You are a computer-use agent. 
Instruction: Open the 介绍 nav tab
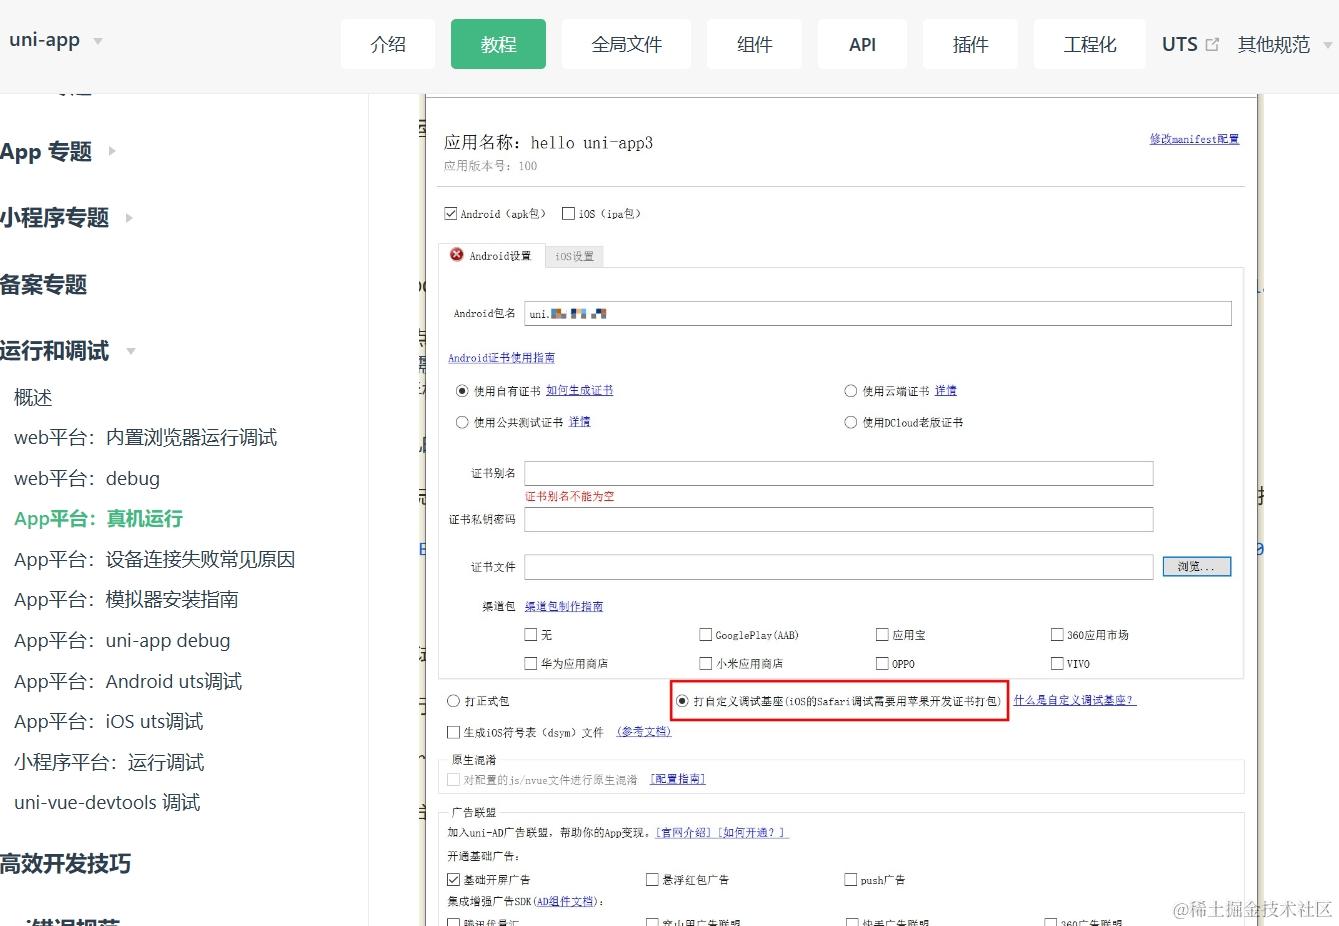388,44
